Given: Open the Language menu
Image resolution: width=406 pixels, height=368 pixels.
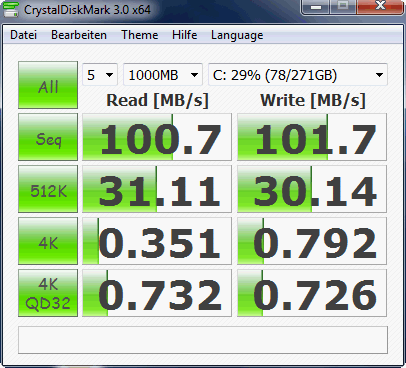Looking at the screenshot, I should pyautogui.click(x=237, y=35).
